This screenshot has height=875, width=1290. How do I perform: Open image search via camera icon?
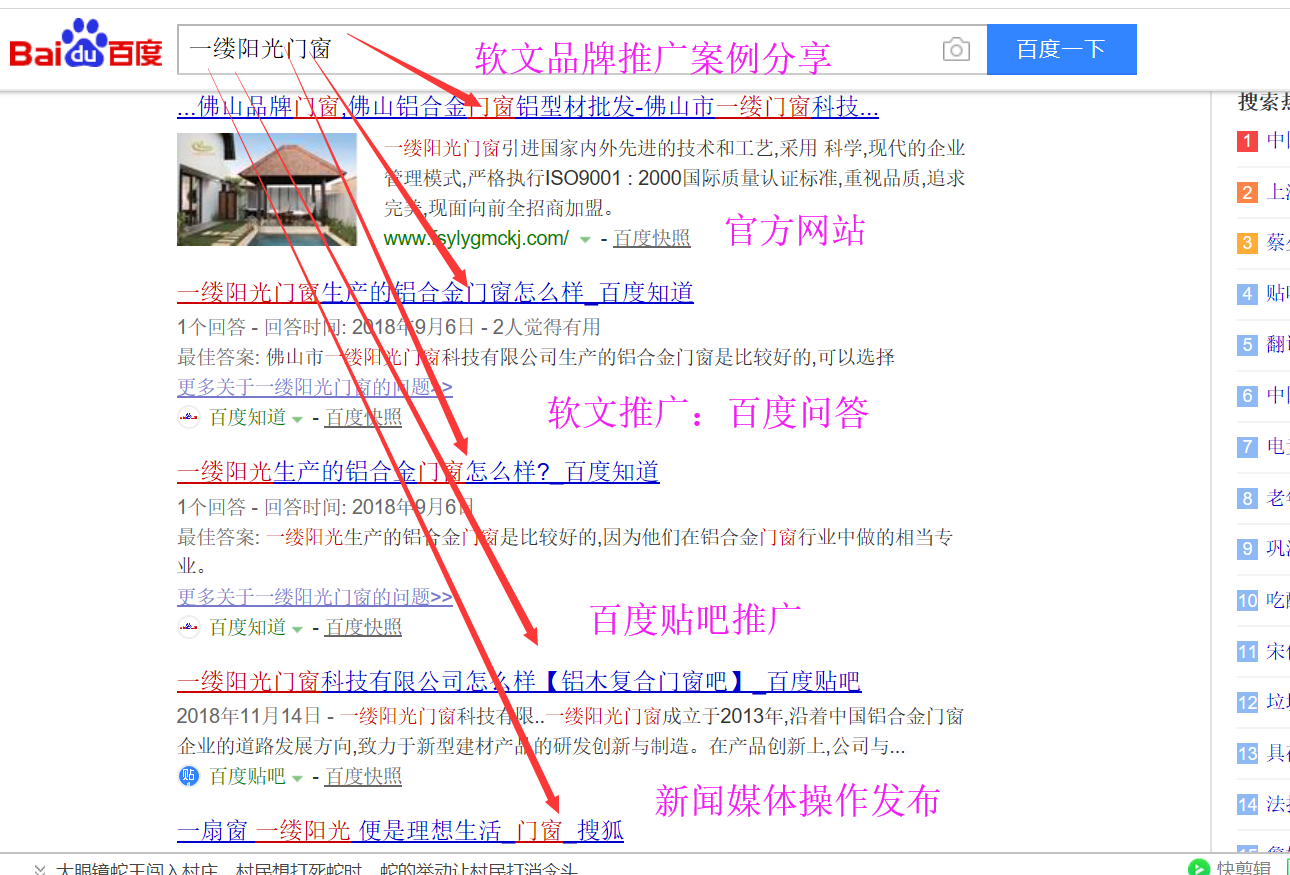click(x=956, y=49)
